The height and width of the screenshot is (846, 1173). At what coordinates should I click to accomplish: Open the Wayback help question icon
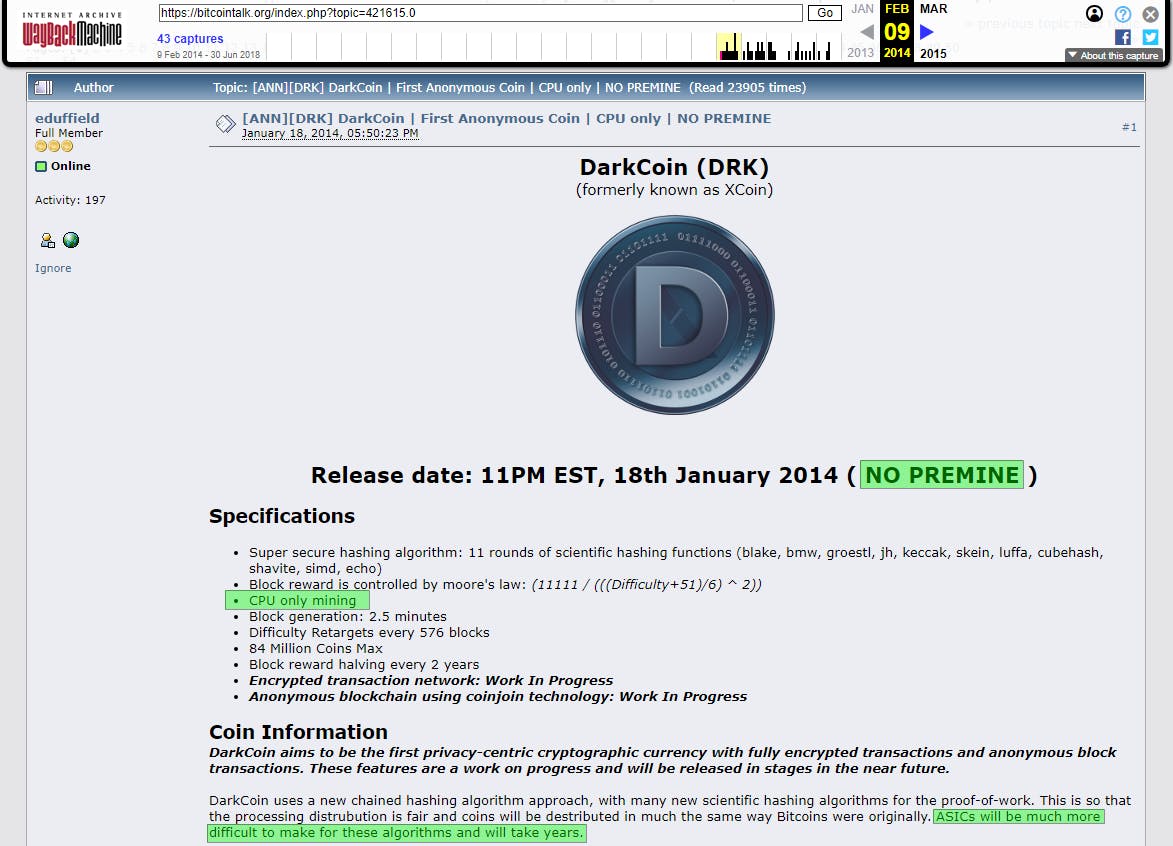pos(1123,13)
